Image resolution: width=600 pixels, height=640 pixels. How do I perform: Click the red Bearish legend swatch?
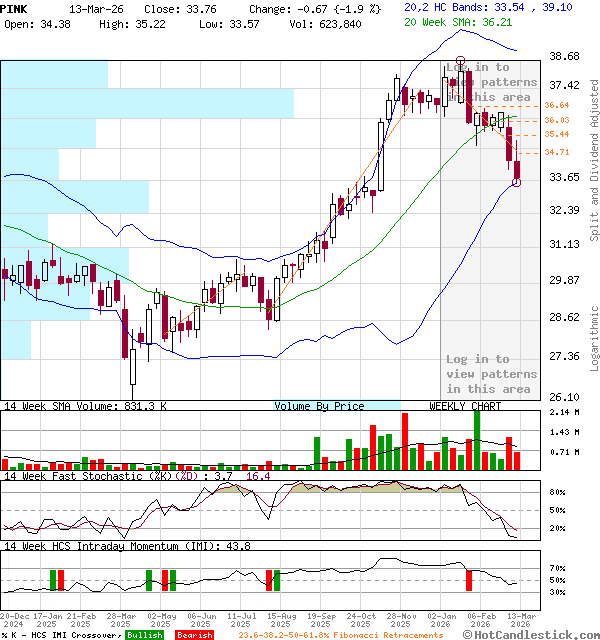(194, 634)
